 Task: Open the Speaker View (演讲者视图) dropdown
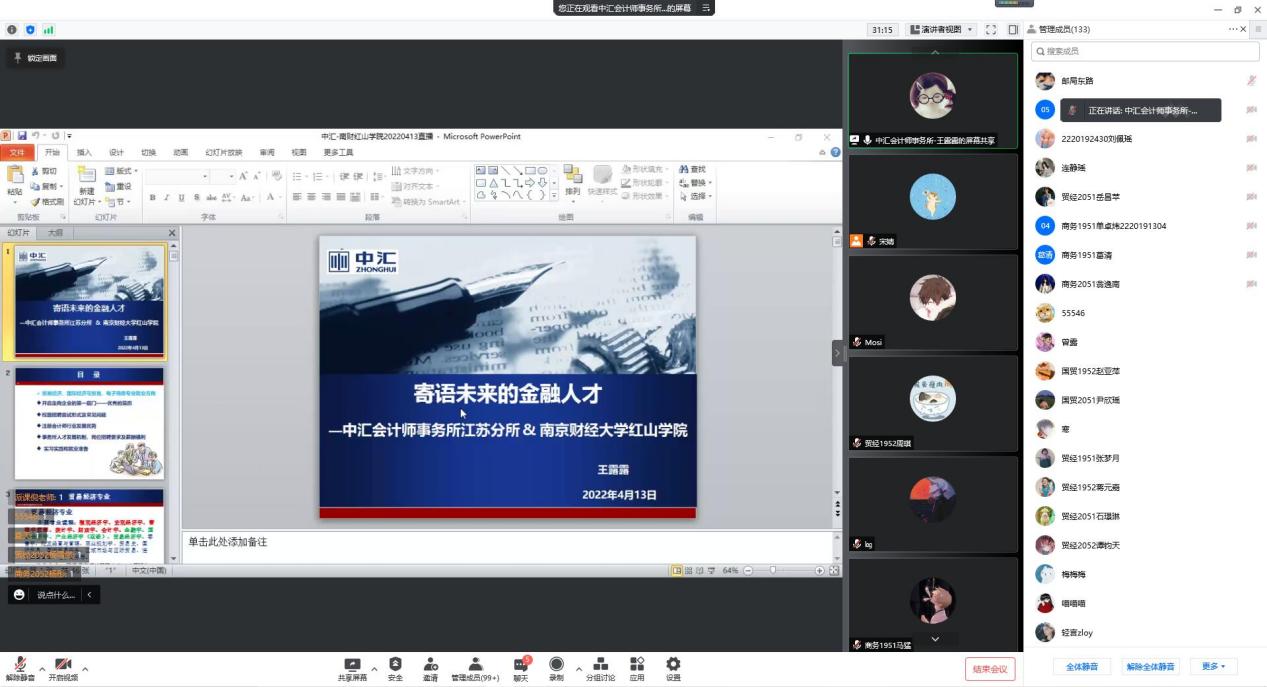[940, 30]
